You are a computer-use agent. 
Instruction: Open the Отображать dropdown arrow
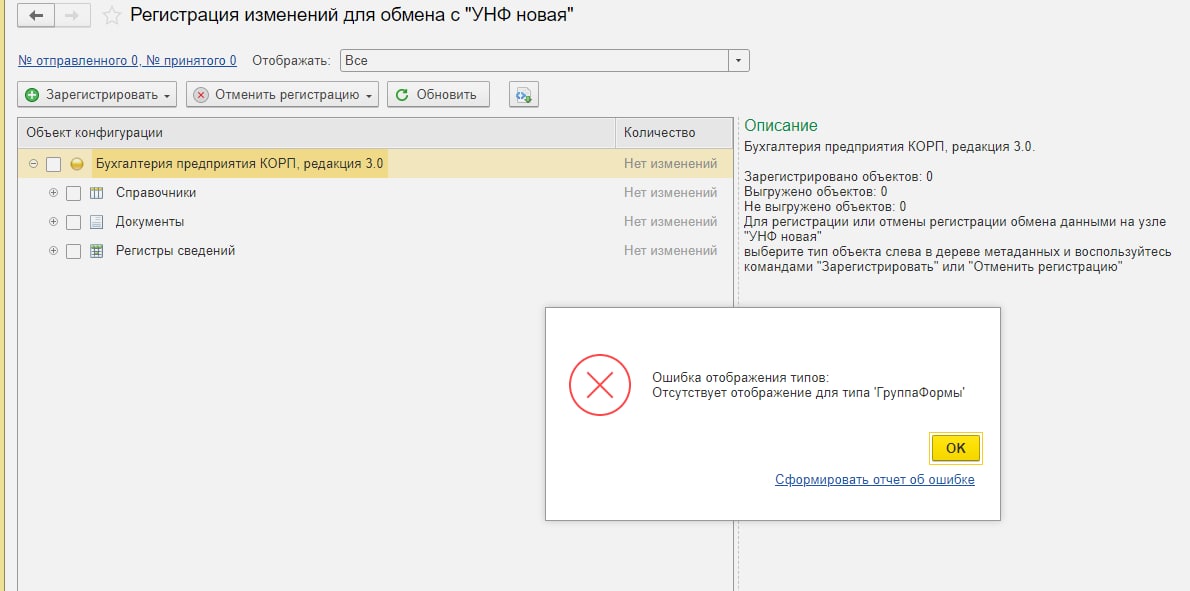coord(738,61)
